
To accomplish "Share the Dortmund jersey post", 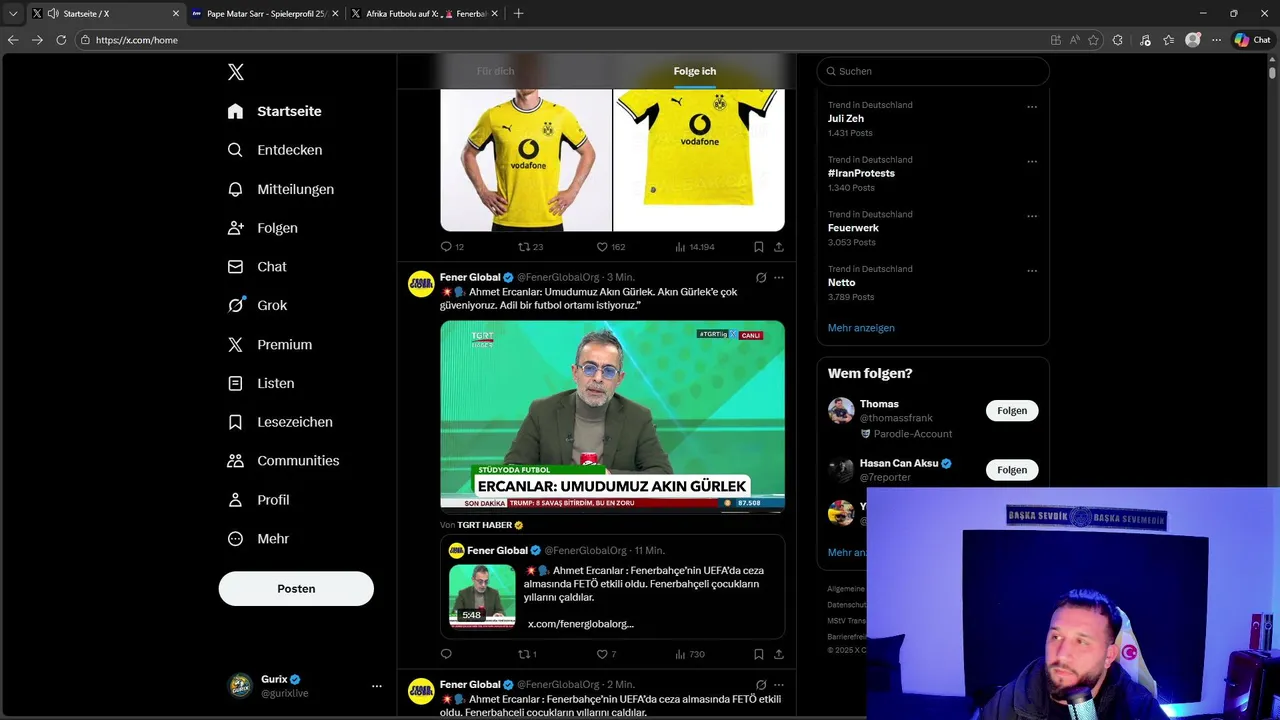I will tap(779, 247).
